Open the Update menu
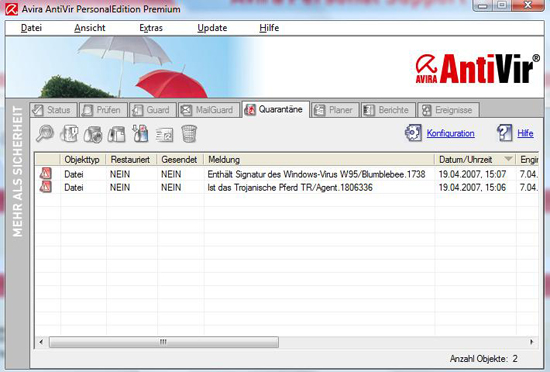 pos(212,28)
